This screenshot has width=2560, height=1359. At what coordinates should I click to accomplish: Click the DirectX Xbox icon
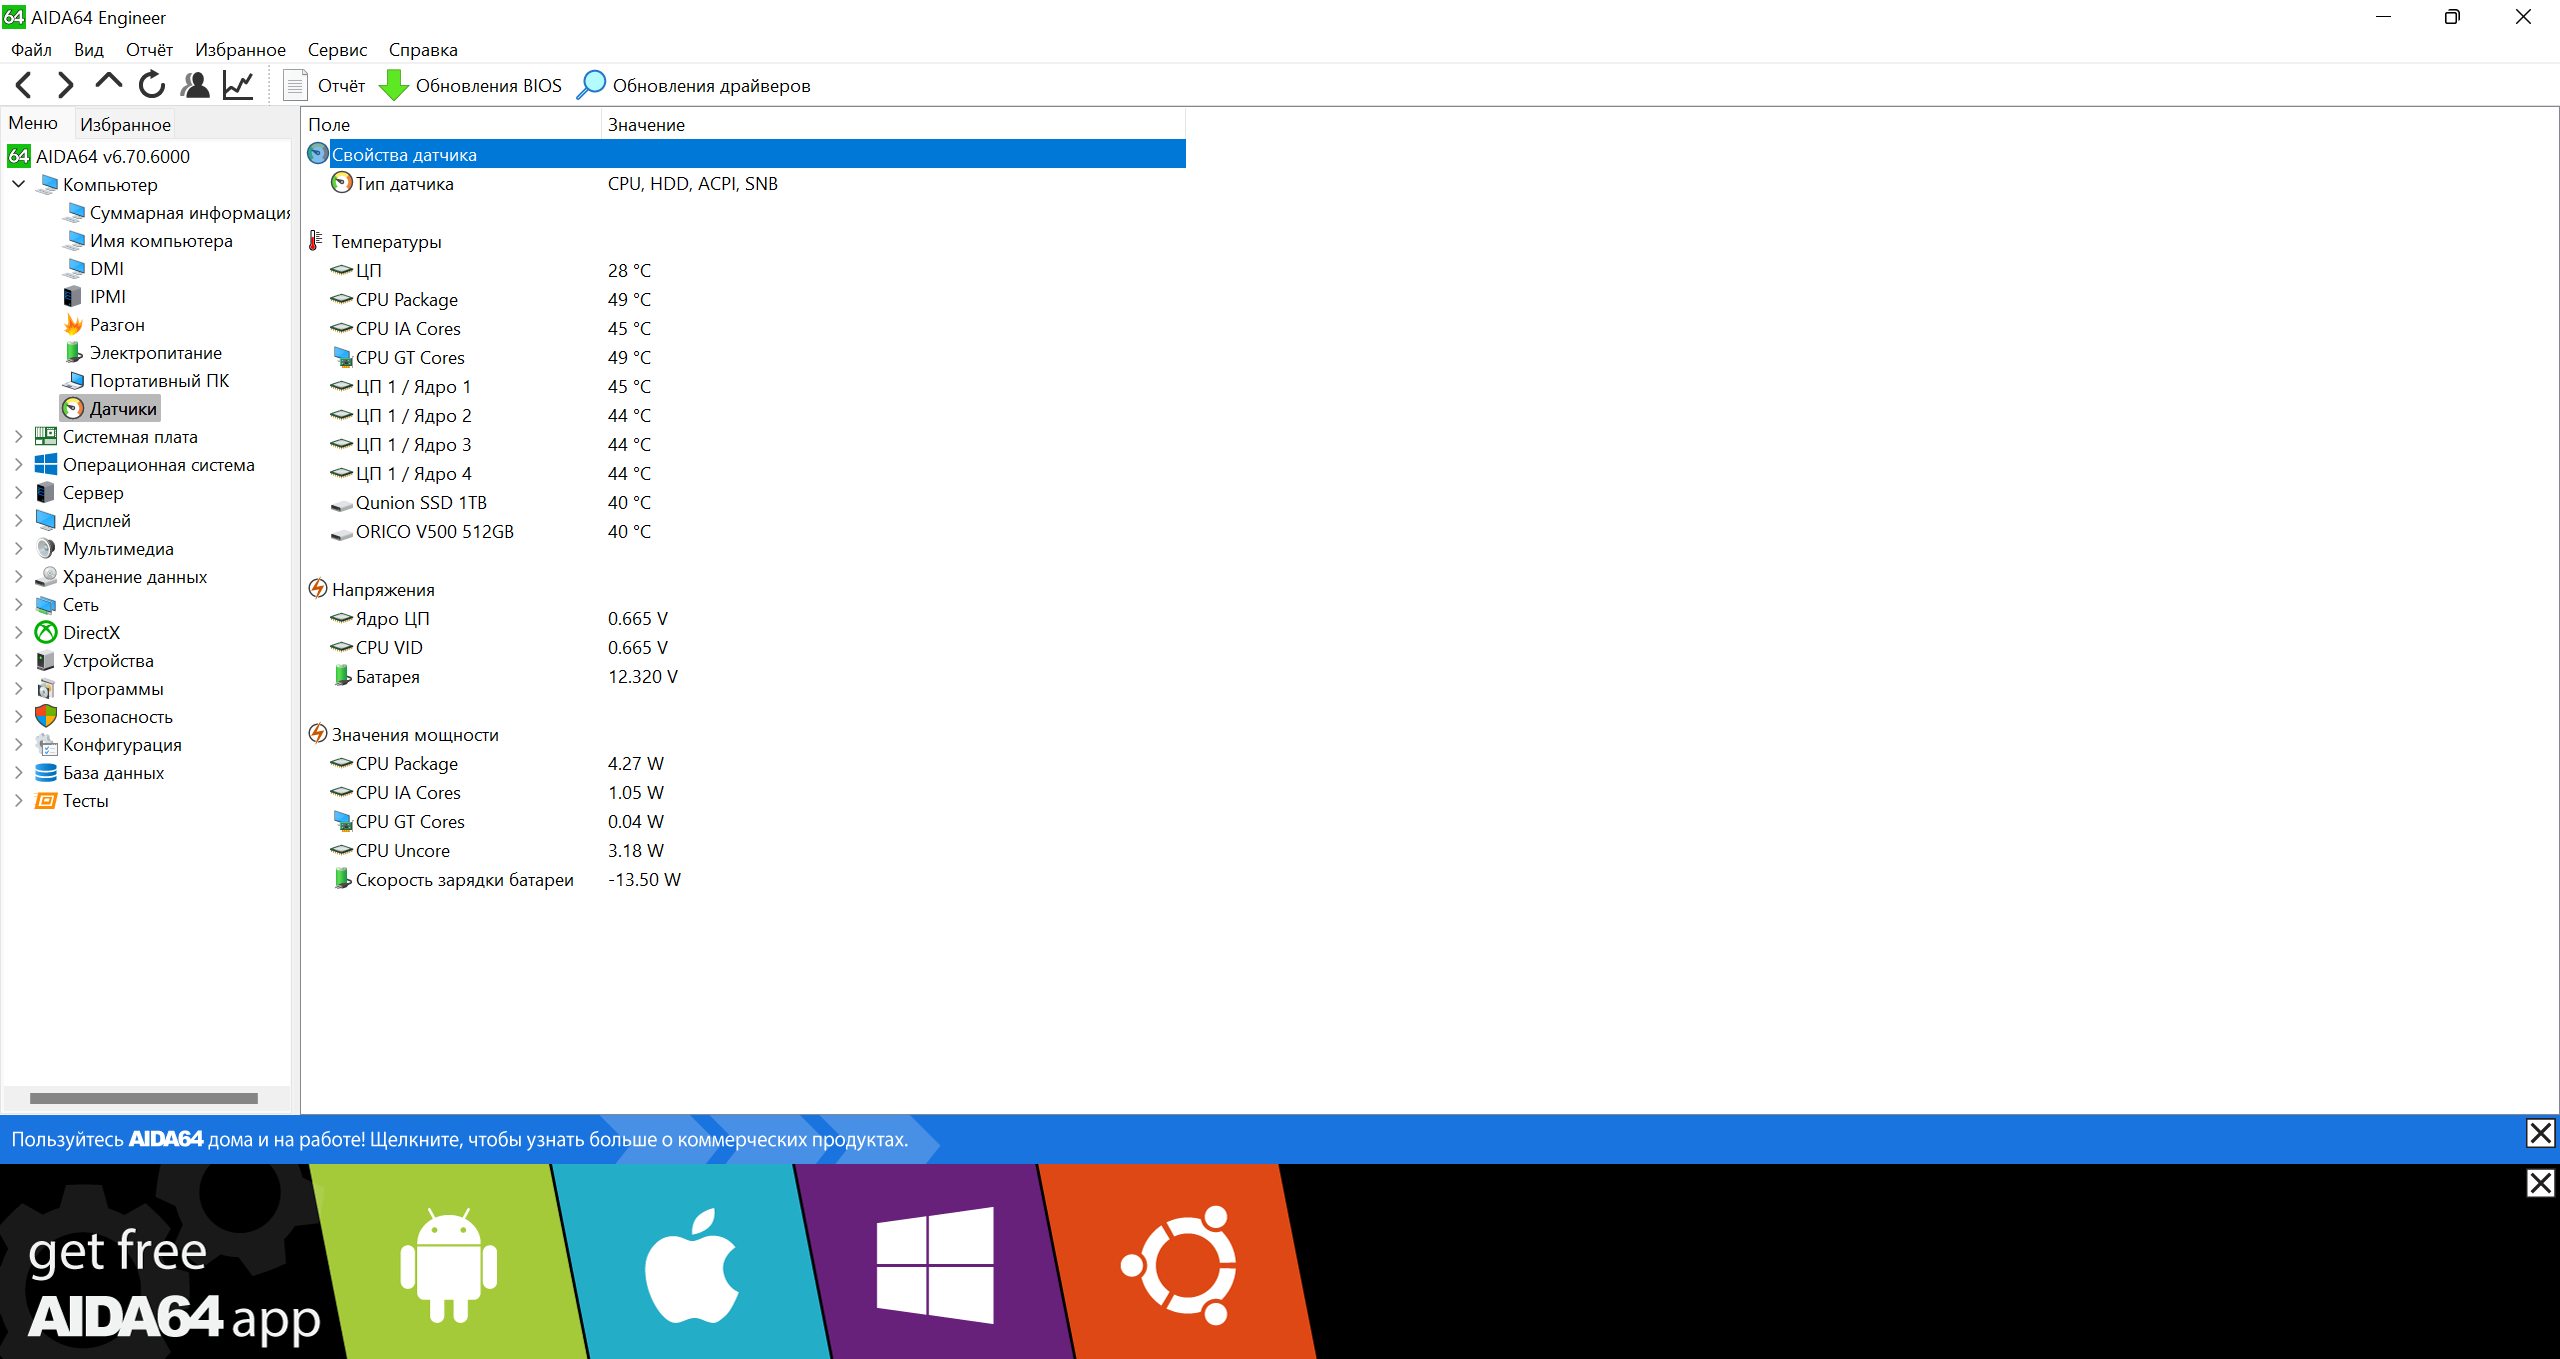[x=46, y=632]
